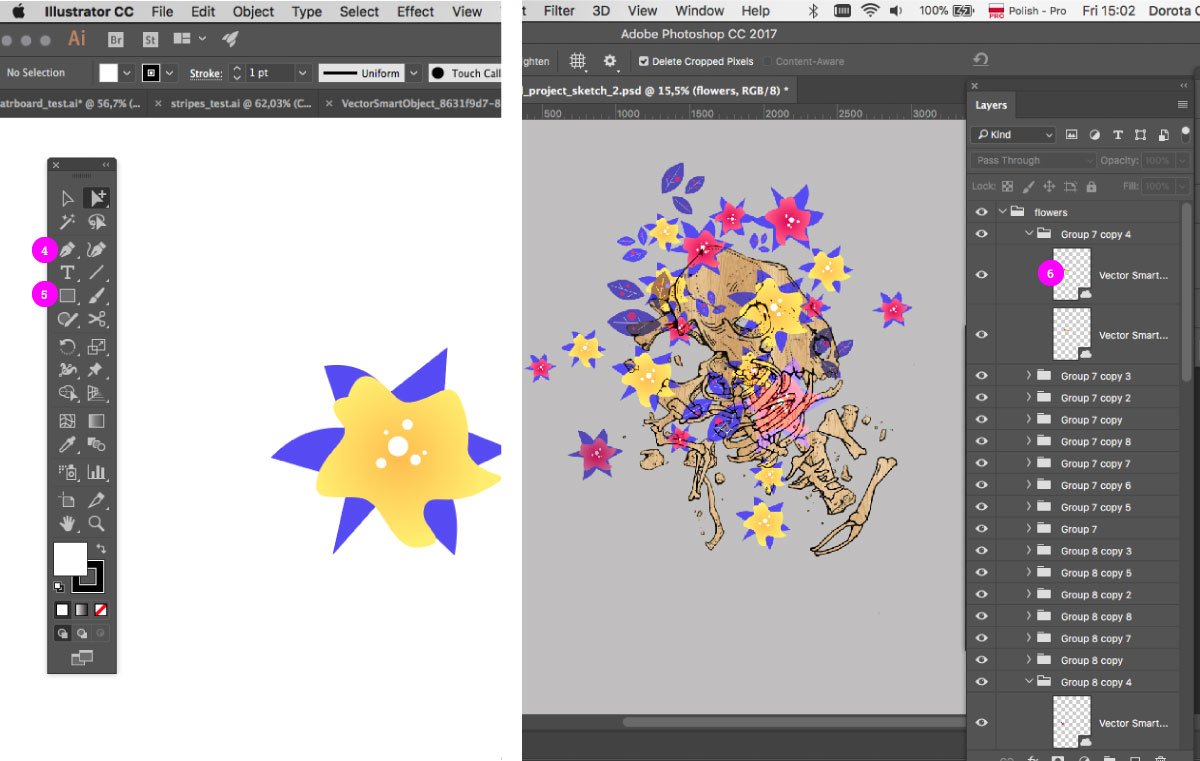
Task: Select the Type tool in Illustrator
Action: point(67,272)
